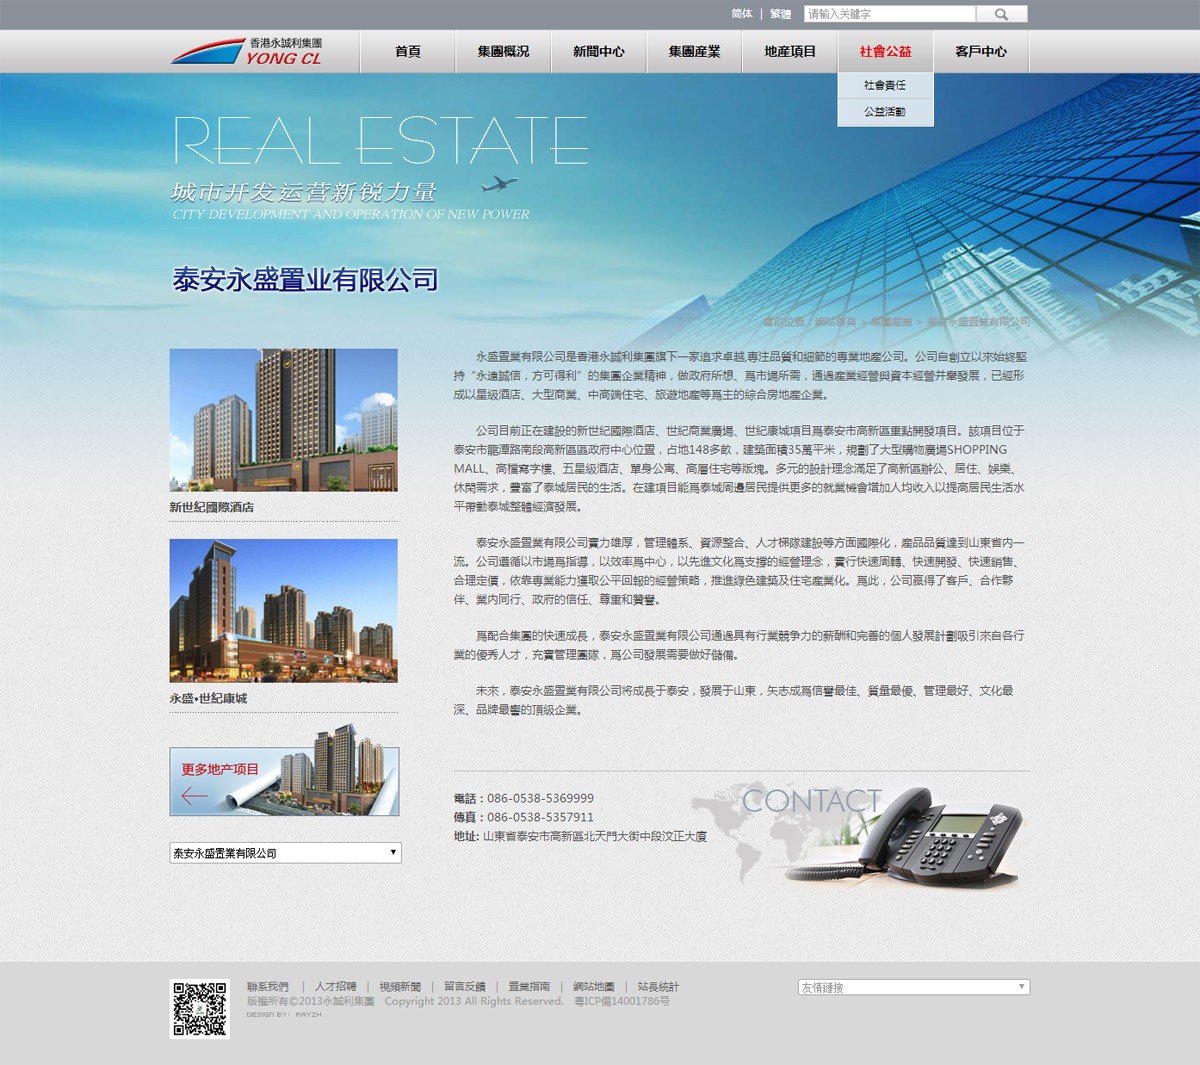Click the phone number 086-0538-5369999

(x=540, y=798)
